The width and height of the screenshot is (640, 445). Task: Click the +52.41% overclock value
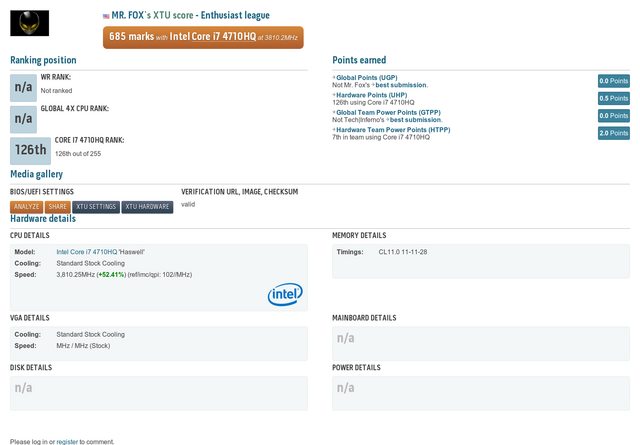click(111, 275)
